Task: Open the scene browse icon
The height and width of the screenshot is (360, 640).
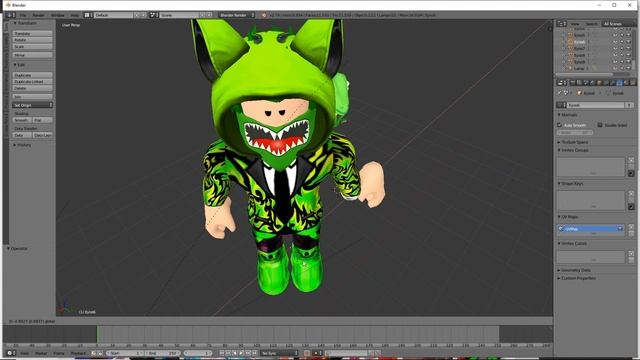Action: click(153, 15)
